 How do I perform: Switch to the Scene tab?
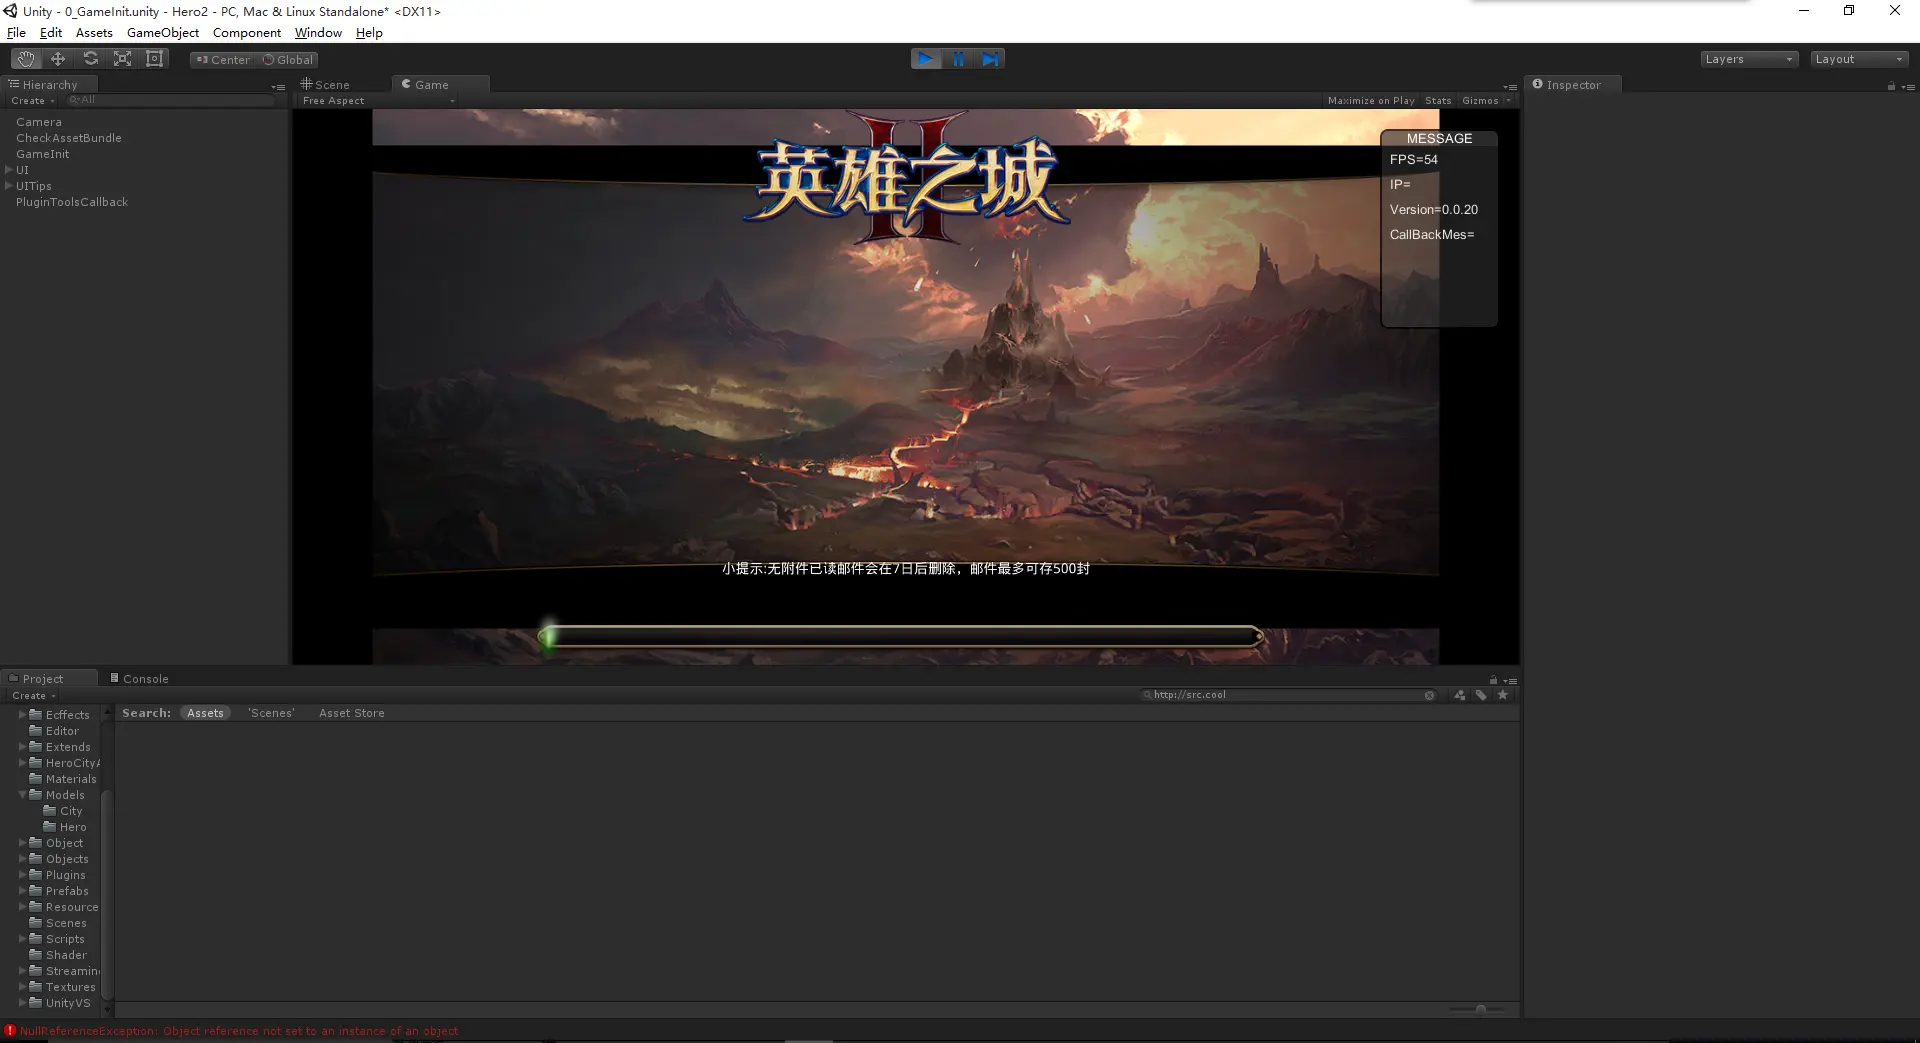click(x=326, y=85)
